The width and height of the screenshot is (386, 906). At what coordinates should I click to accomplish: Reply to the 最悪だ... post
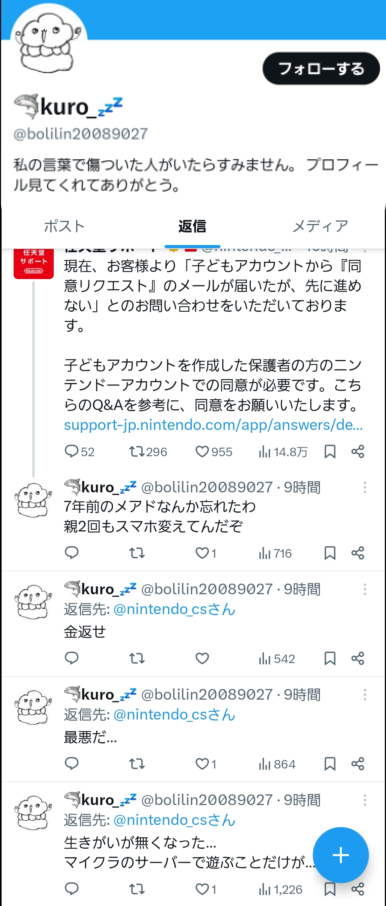coord(72,764)
